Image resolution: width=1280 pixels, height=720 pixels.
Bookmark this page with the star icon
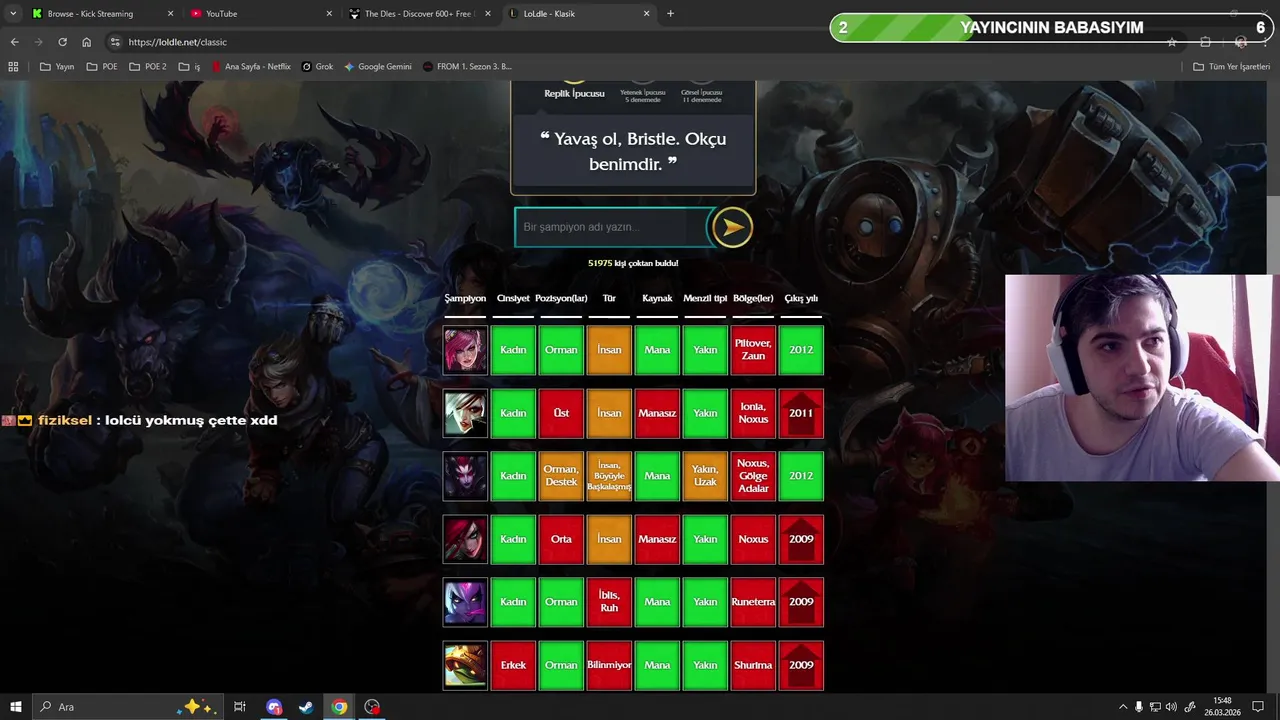click(x=1171, y=42)
